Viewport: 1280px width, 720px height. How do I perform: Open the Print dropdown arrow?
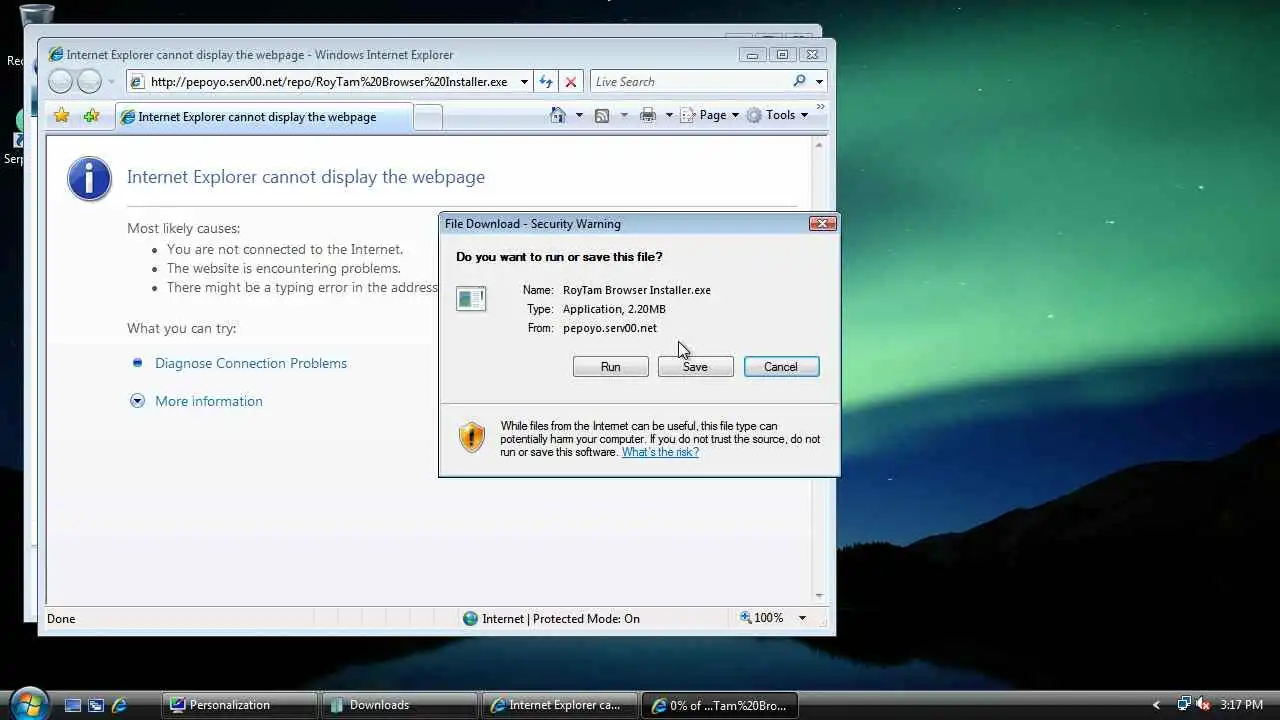point(669,115)
